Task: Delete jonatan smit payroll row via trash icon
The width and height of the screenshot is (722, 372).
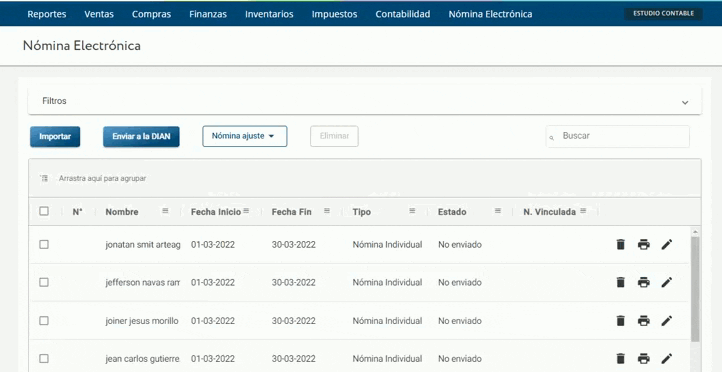Action: pyautogui.click(x=621, y=244)
